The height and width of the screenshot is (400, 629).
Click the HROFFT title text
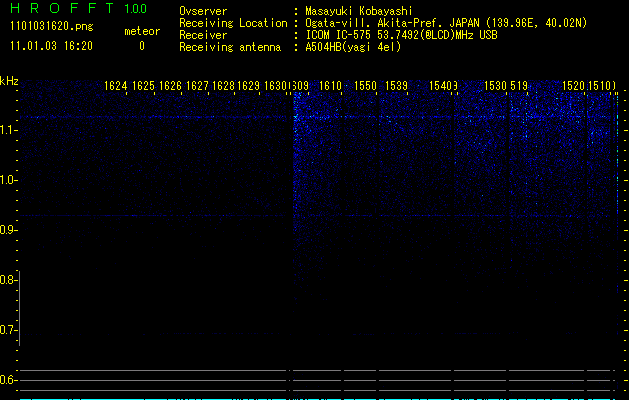tap(62, 8)
